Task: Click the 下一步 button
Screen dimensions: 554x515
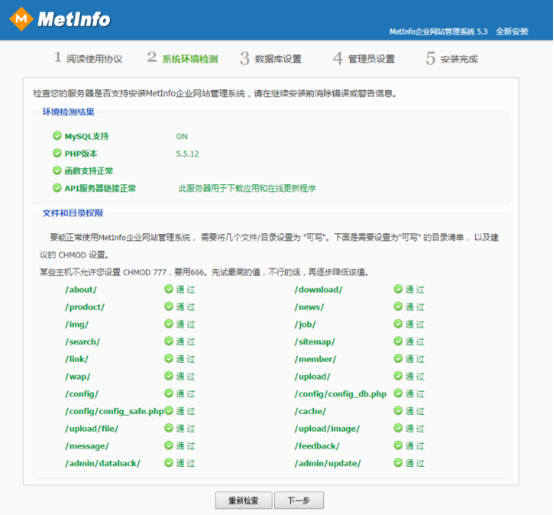Action: pyautogui.click(x=299, y=500)
